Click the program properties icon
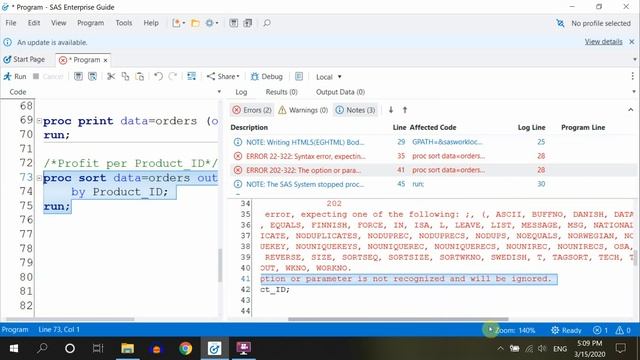The image size is (640, 360). tap(299, 77)
